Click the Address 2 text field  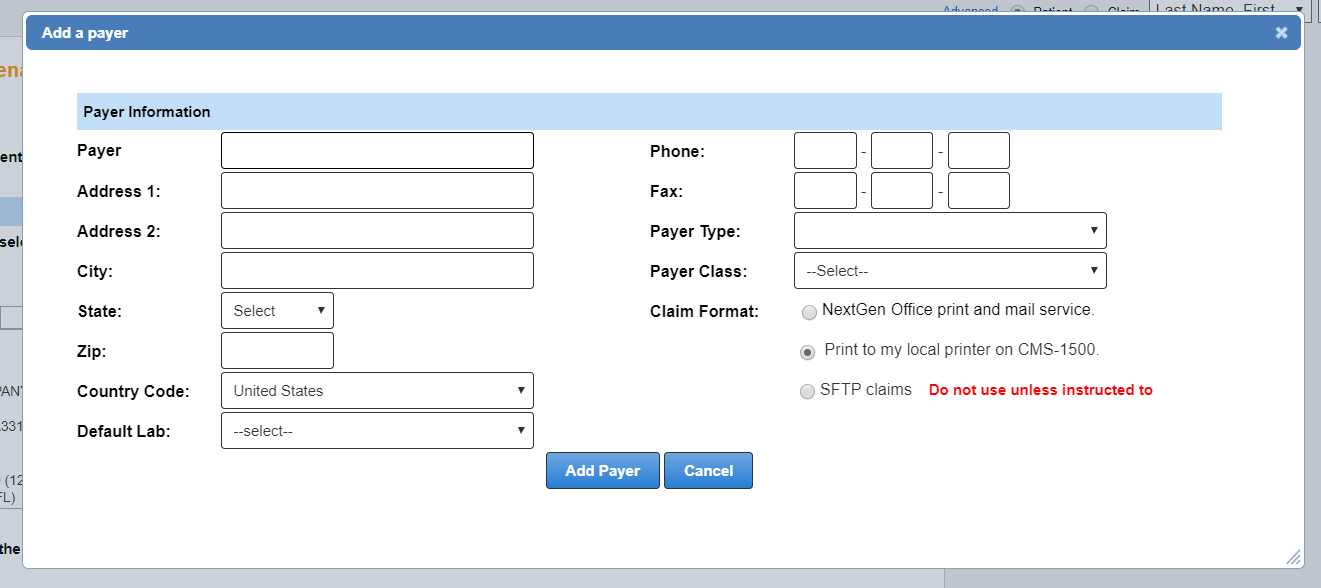(377, 231)
